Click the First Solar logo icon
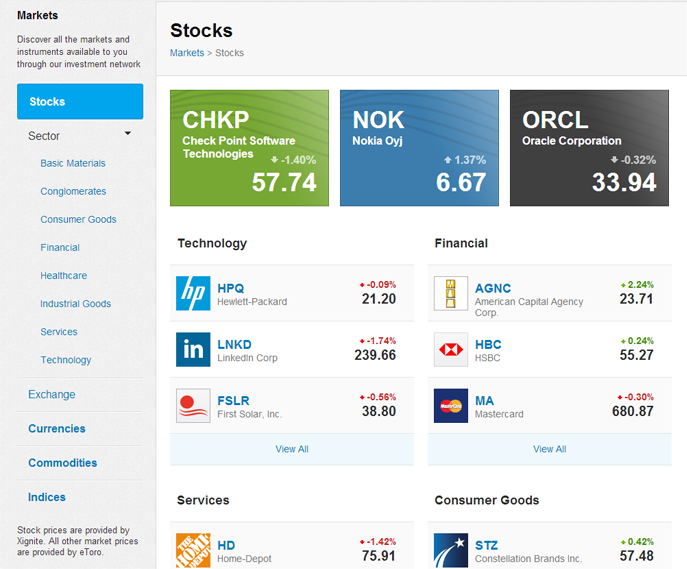 click(x=193, y=406)
